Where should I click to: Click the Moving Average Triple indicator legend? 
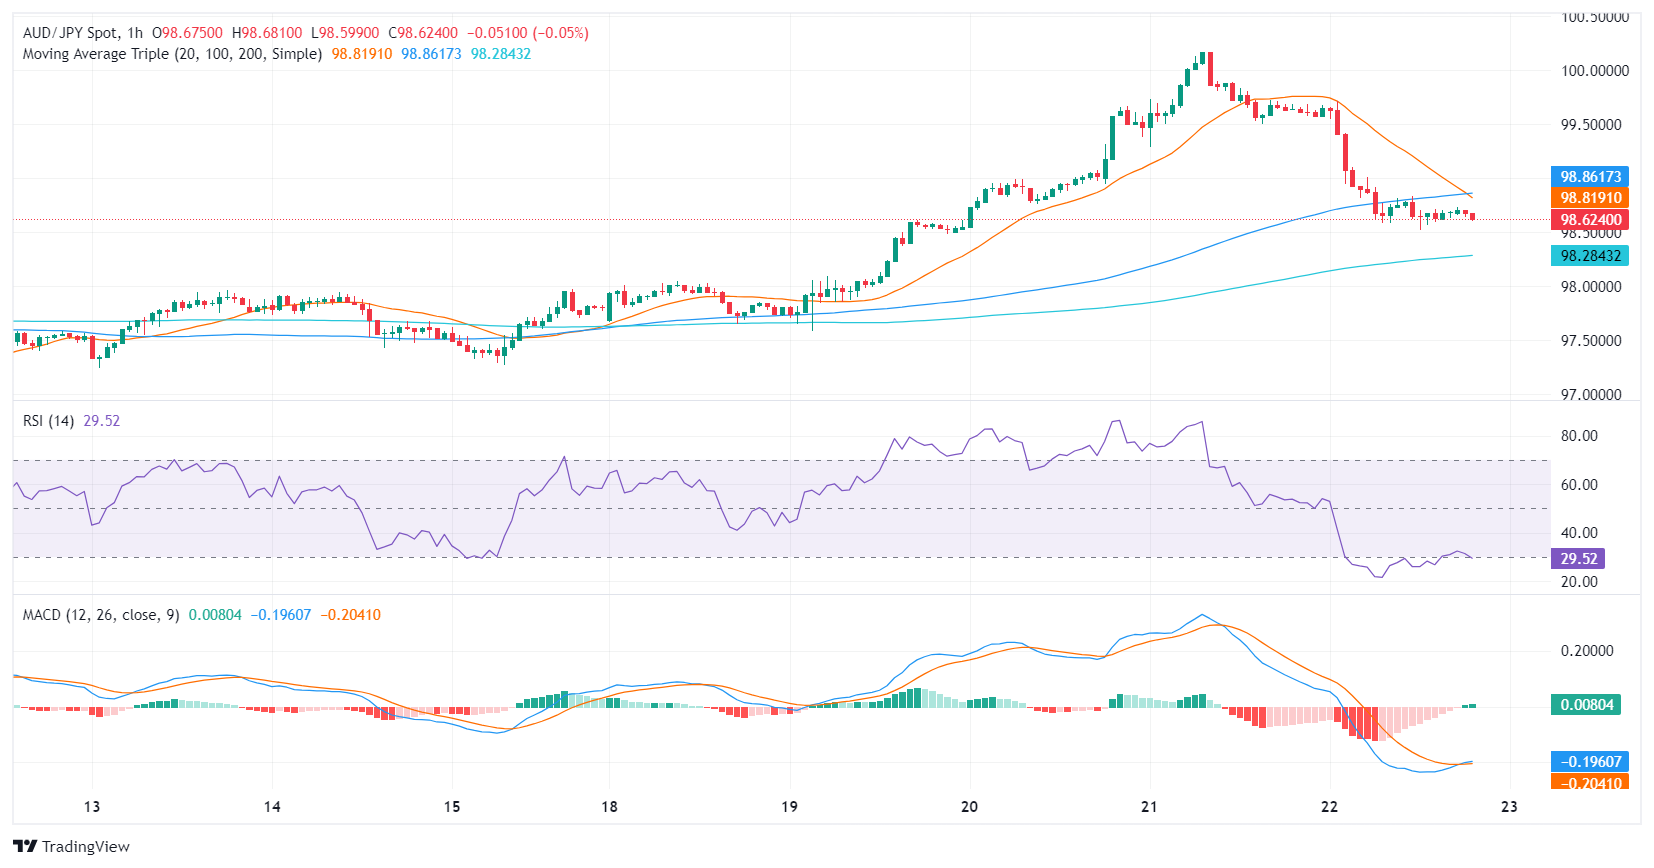172,54
